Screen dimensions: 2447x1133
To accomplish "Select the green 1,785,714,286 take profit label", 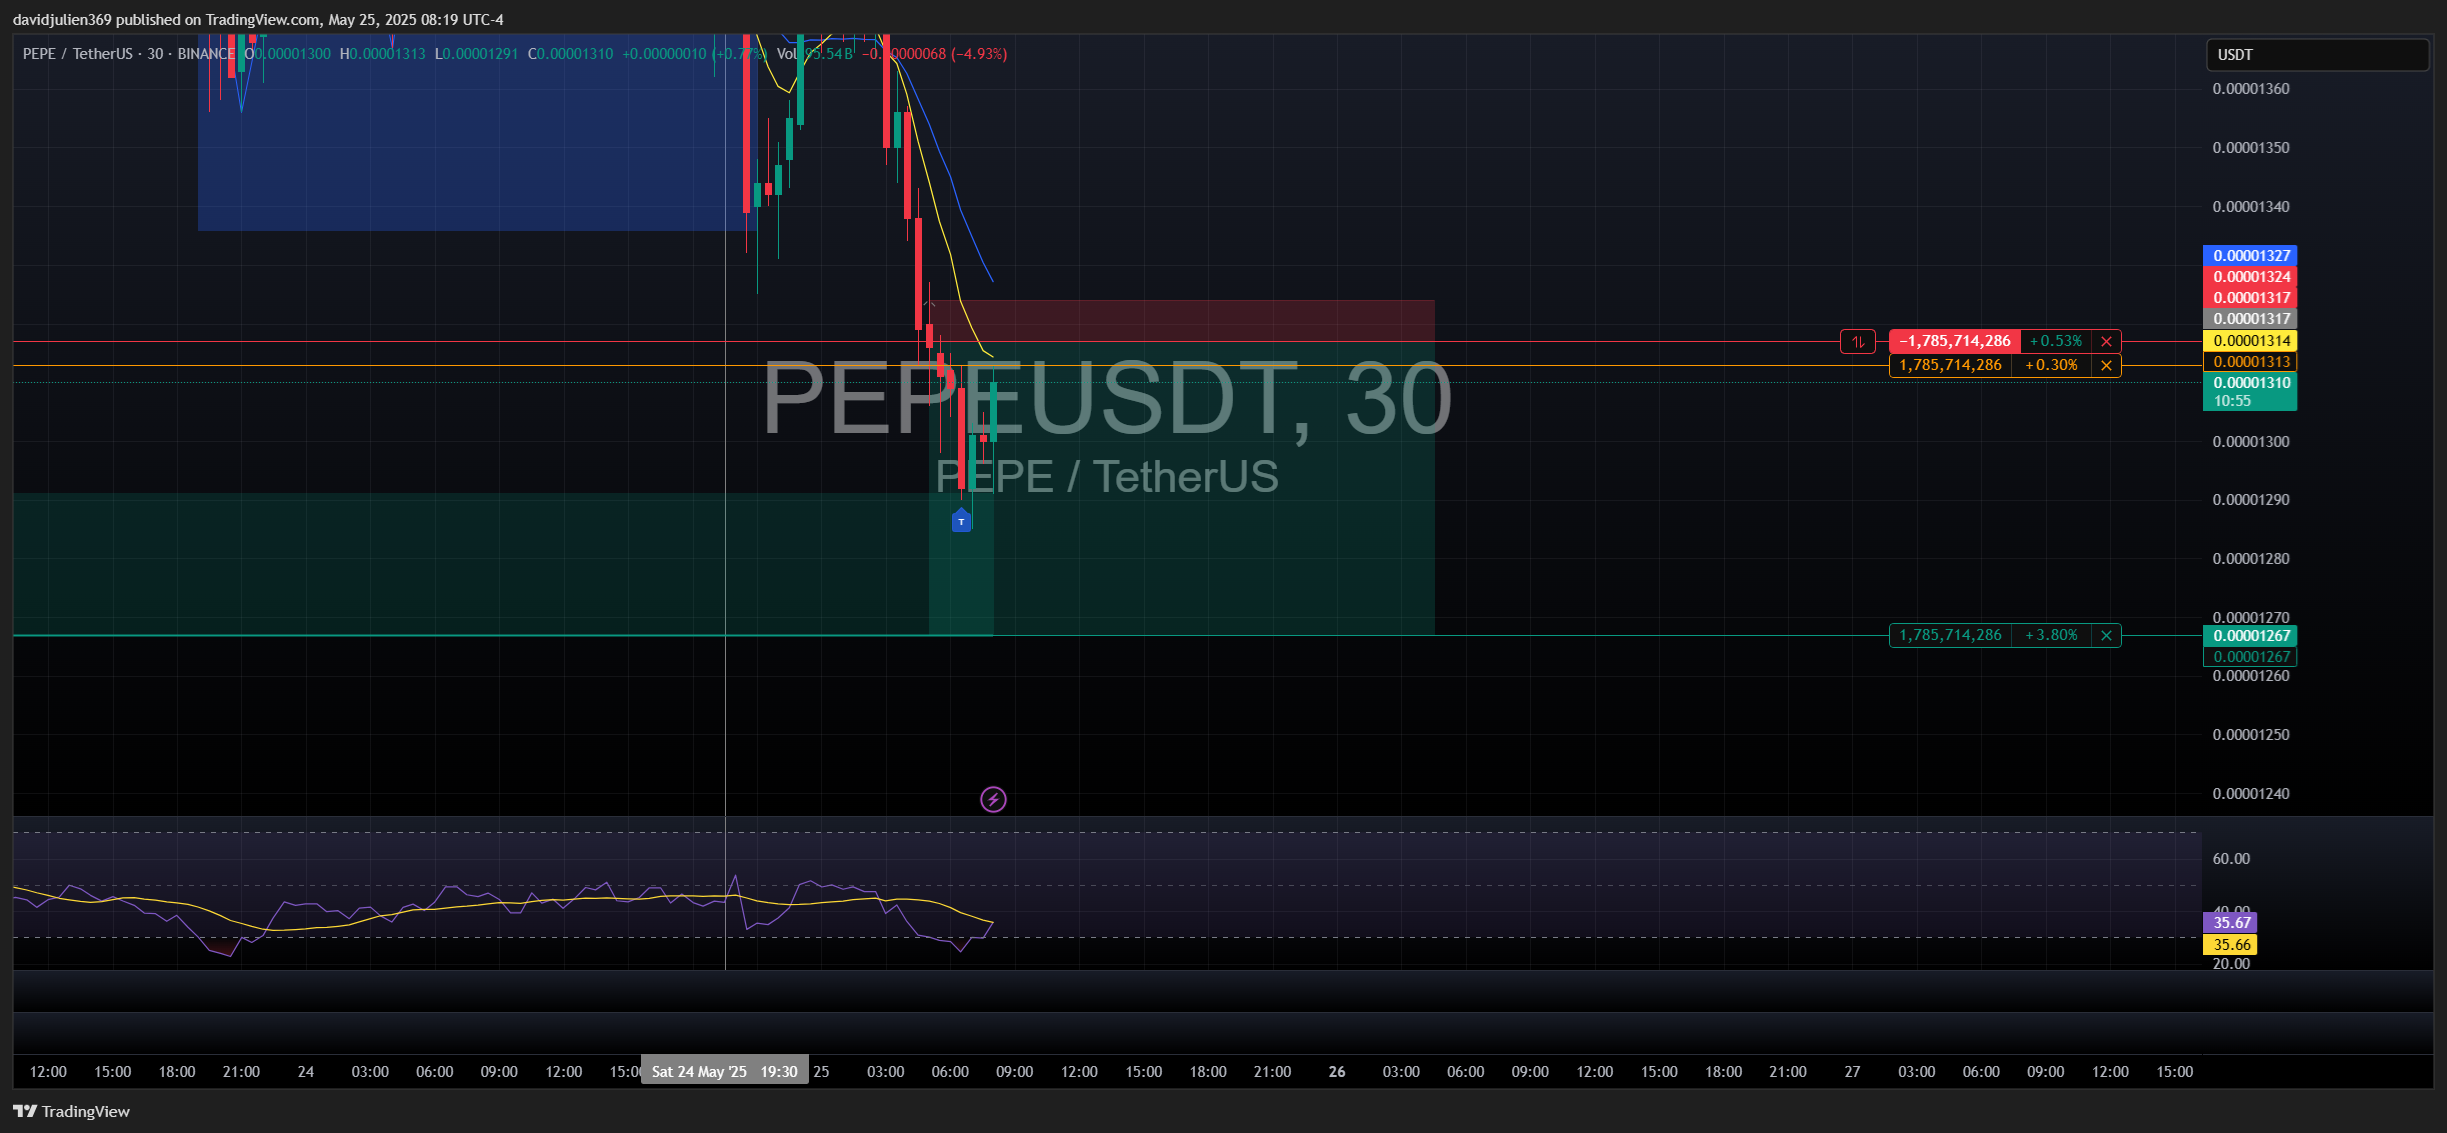I will 1950,636.
